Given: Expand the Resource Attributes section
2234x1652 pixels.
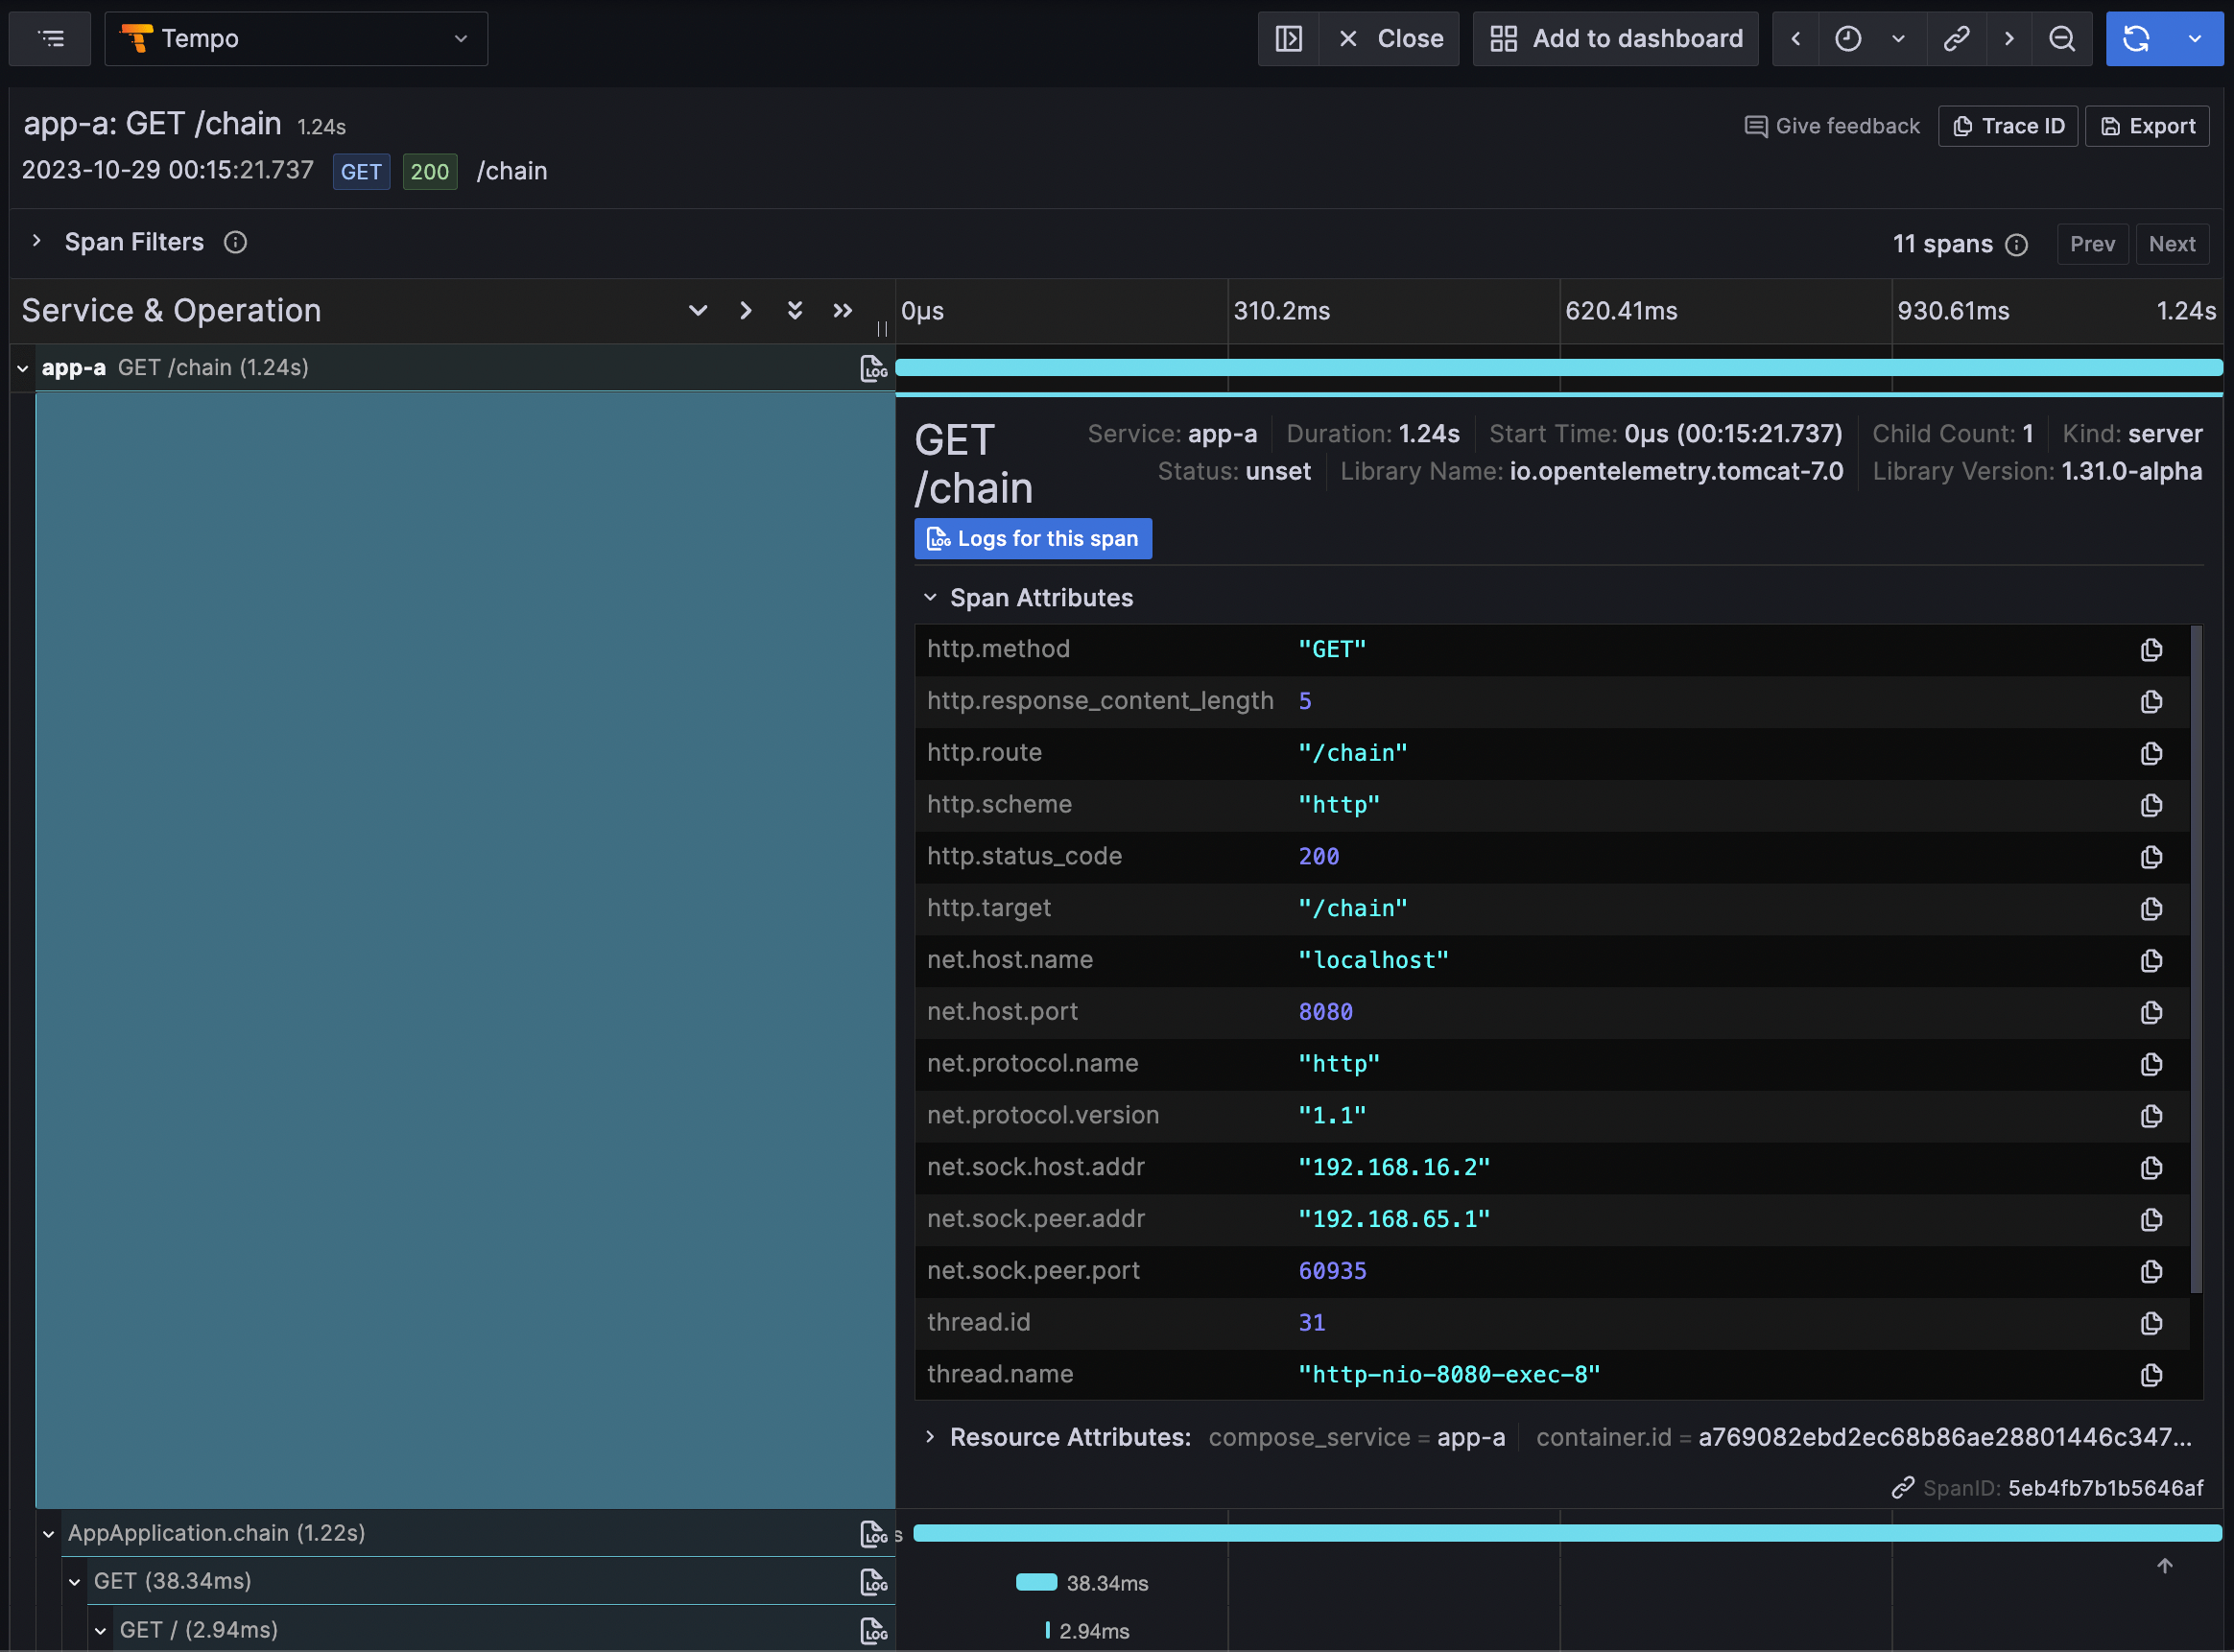Looking at the screenshot, I should [930, 1437].
